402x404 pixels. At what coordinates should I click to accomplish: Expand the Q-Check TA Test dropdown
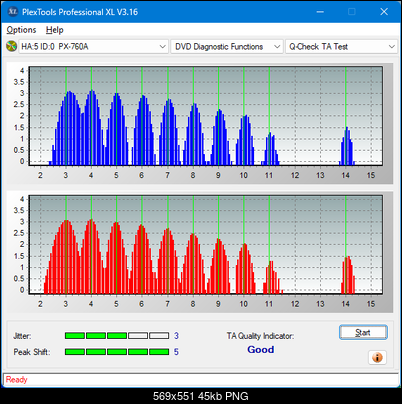coord(341,47)
